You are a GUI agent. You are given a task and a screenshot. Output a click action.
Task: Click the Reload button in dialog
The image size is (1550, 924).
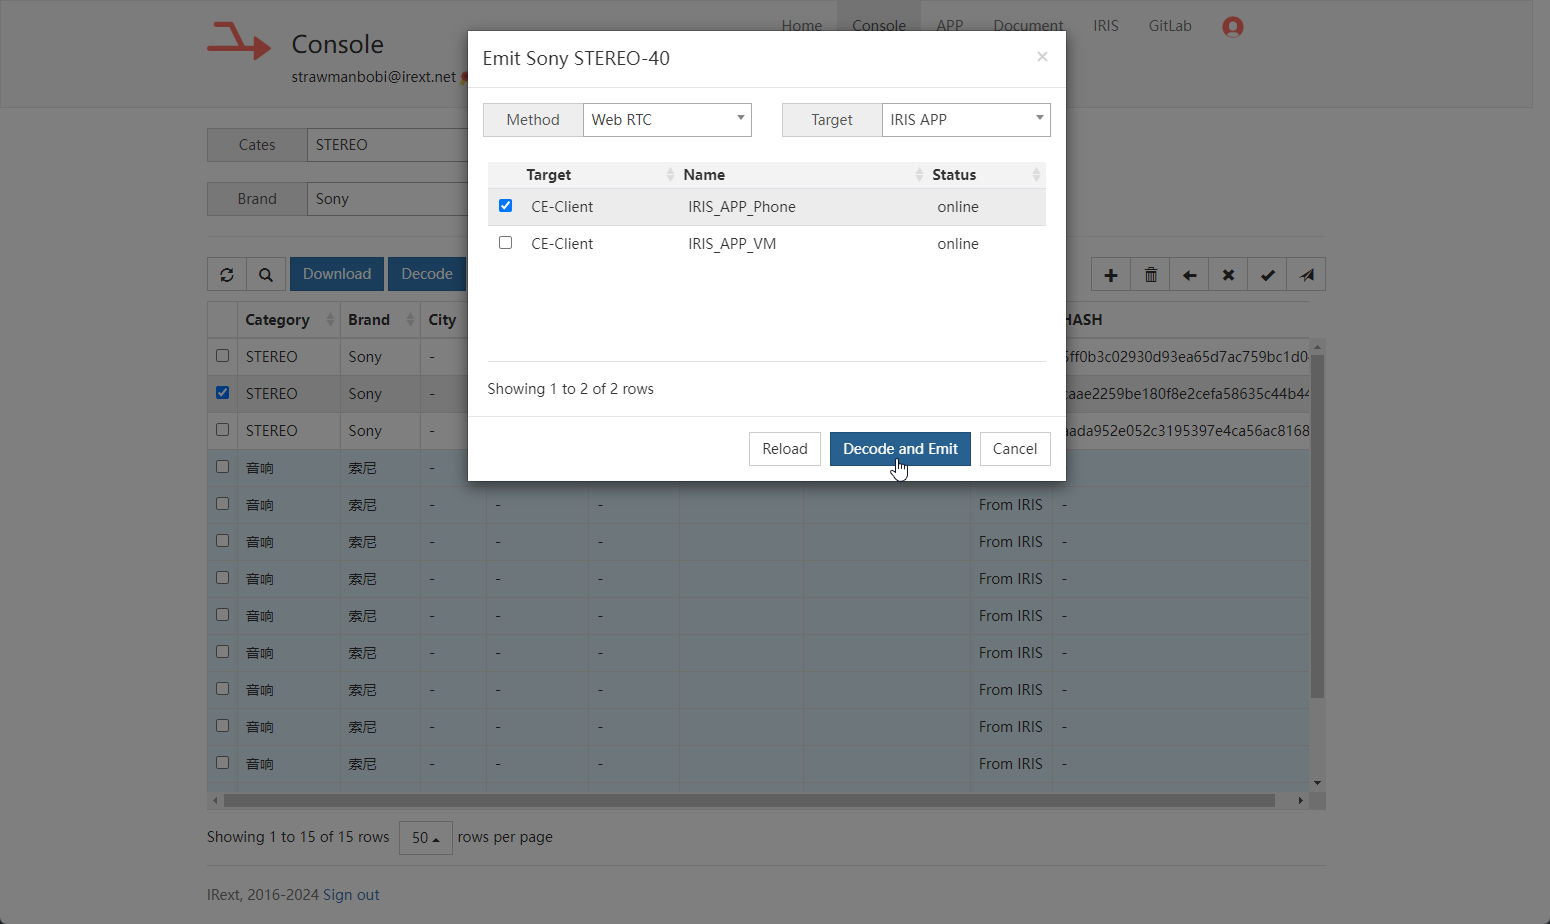click(x=784, y=449)
